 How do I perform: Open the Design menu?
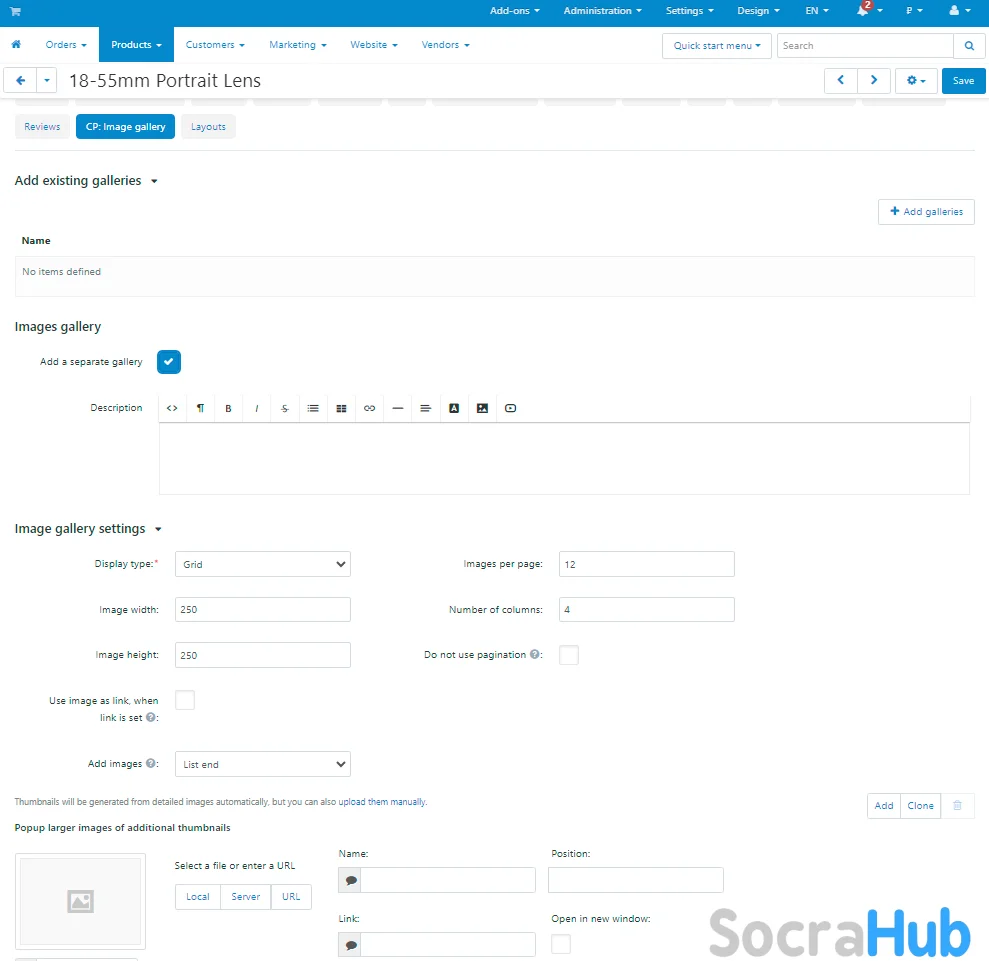pyautogui.click(x=758, y=11)
